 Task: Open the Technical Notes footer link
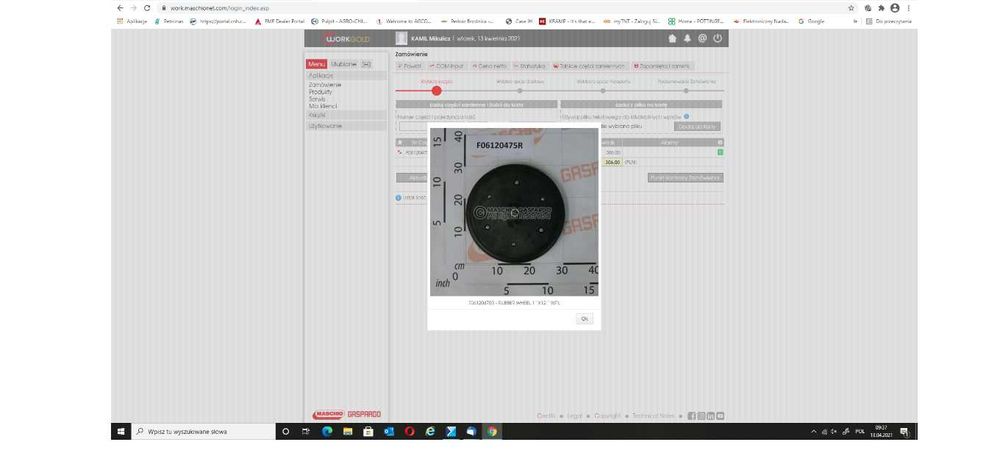[x=653, y=416]
